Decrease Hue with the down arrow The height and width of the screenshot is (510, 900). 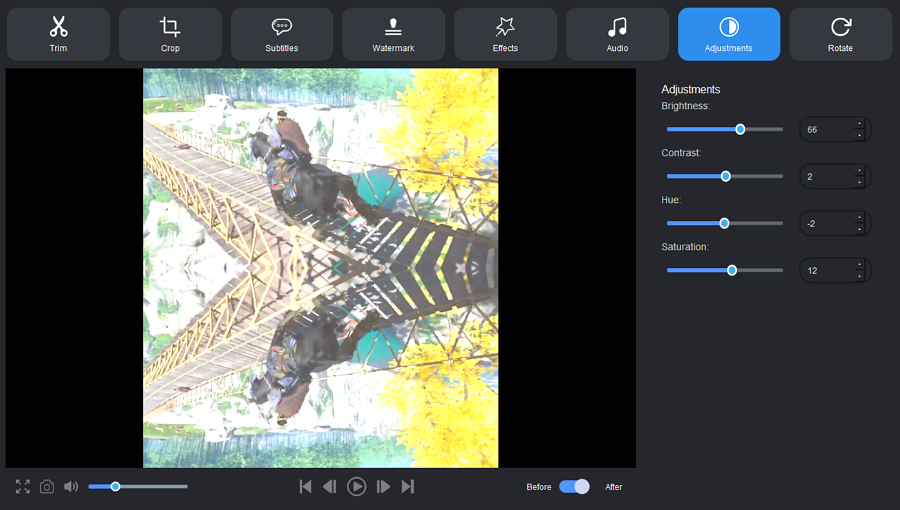tap(859, 230)
